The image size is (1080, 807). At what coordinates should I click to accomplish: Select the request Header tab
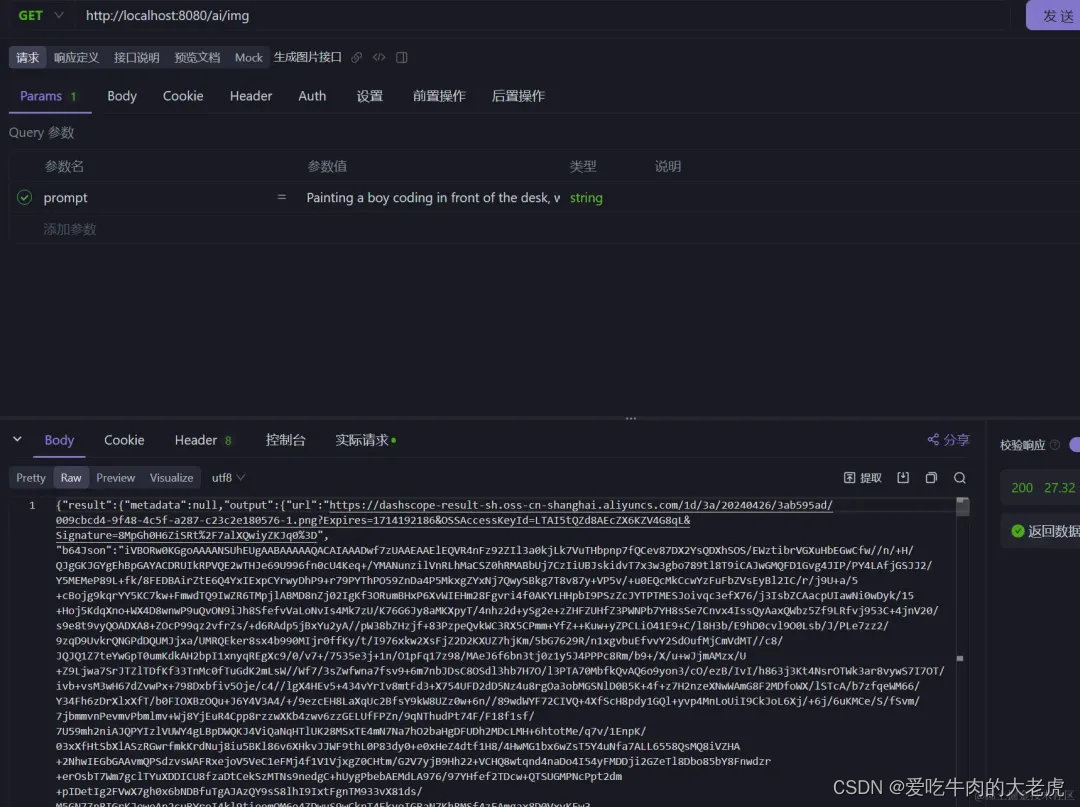click(251, 96)
